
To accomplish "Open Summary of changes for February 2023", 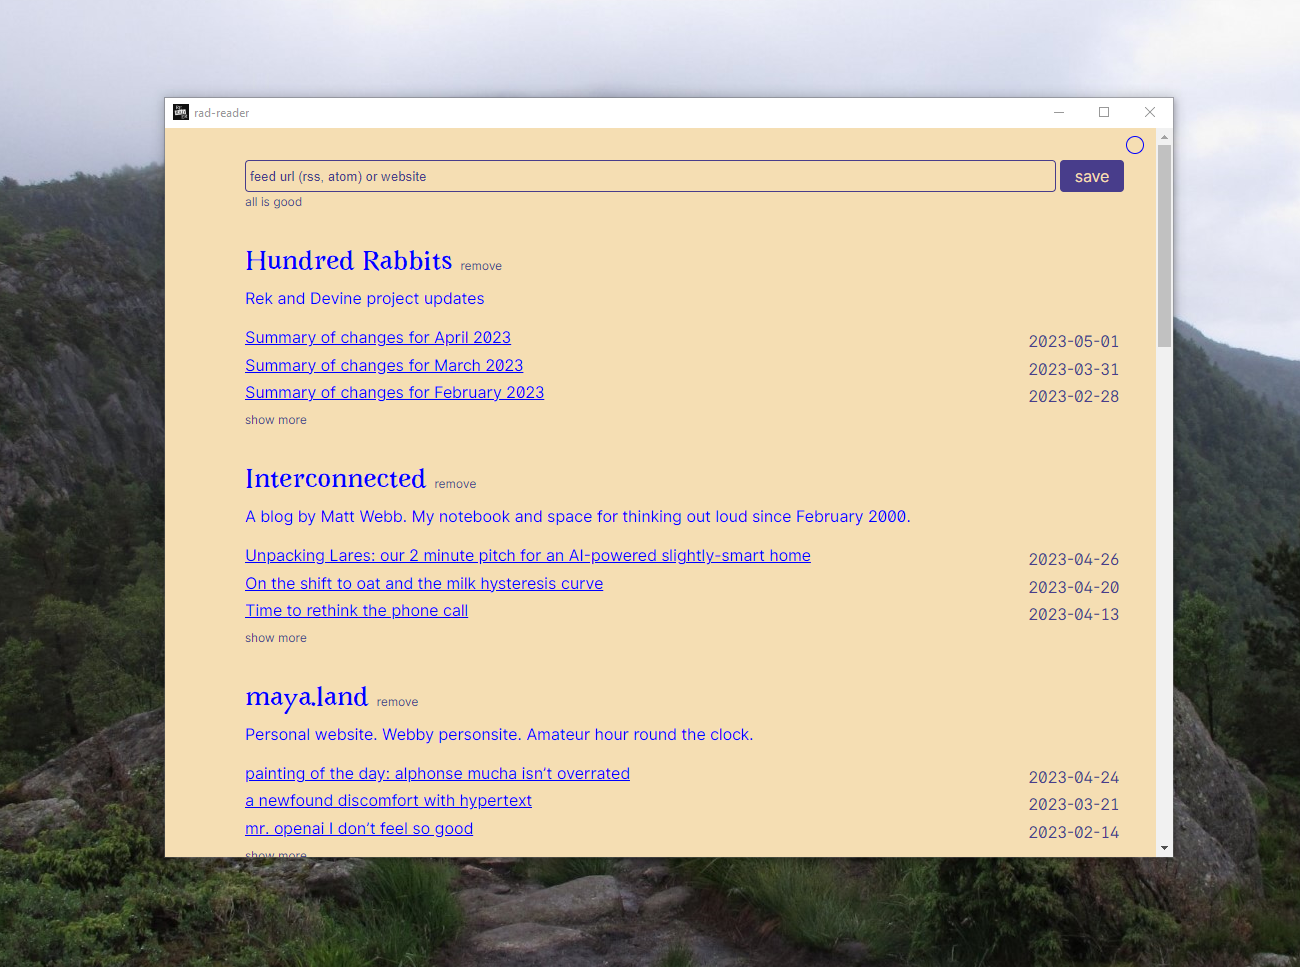I will pyautogui.click(x=395, y=393).
